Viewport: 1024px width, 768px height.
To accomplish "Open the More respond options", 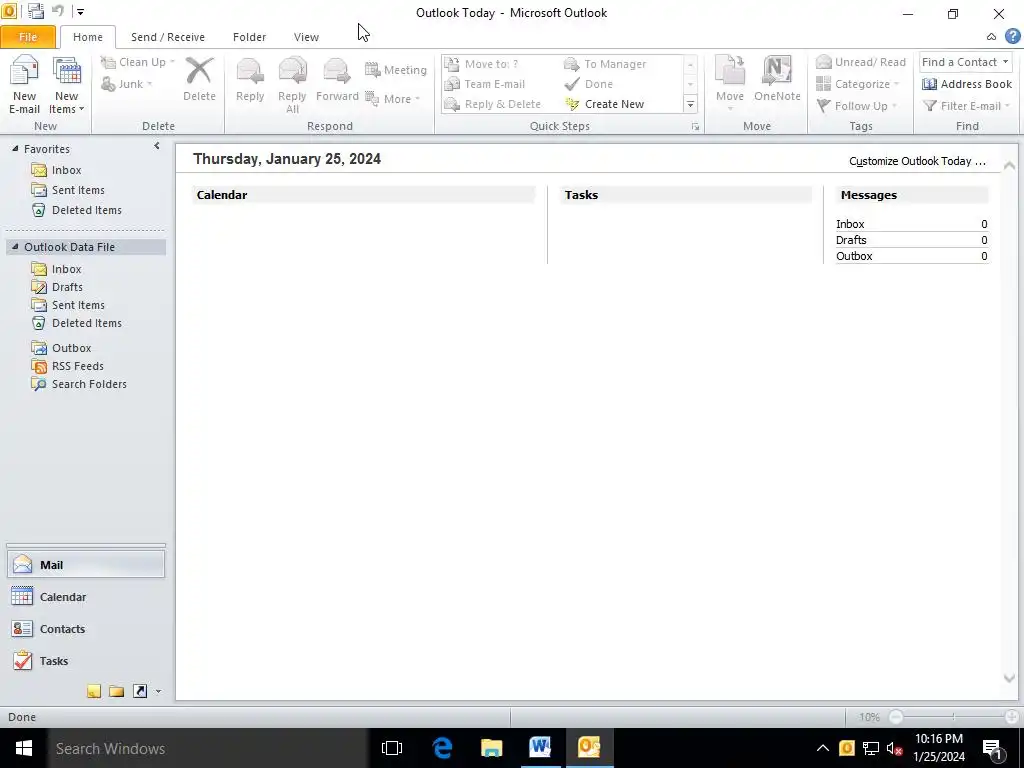I will 392,99.
